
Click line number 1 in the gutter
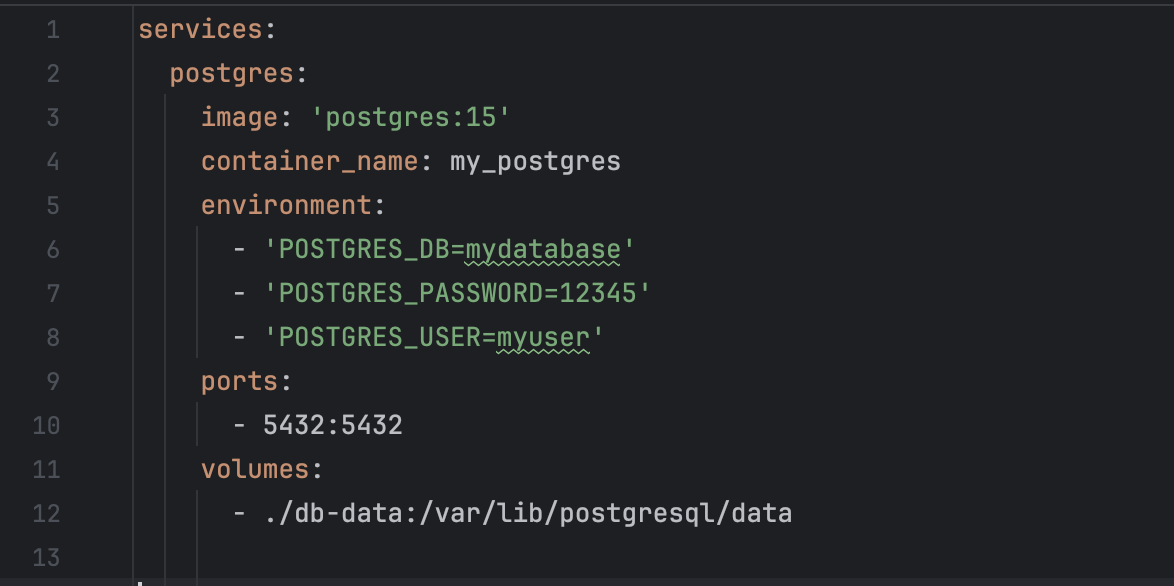(x=52, y=29)
